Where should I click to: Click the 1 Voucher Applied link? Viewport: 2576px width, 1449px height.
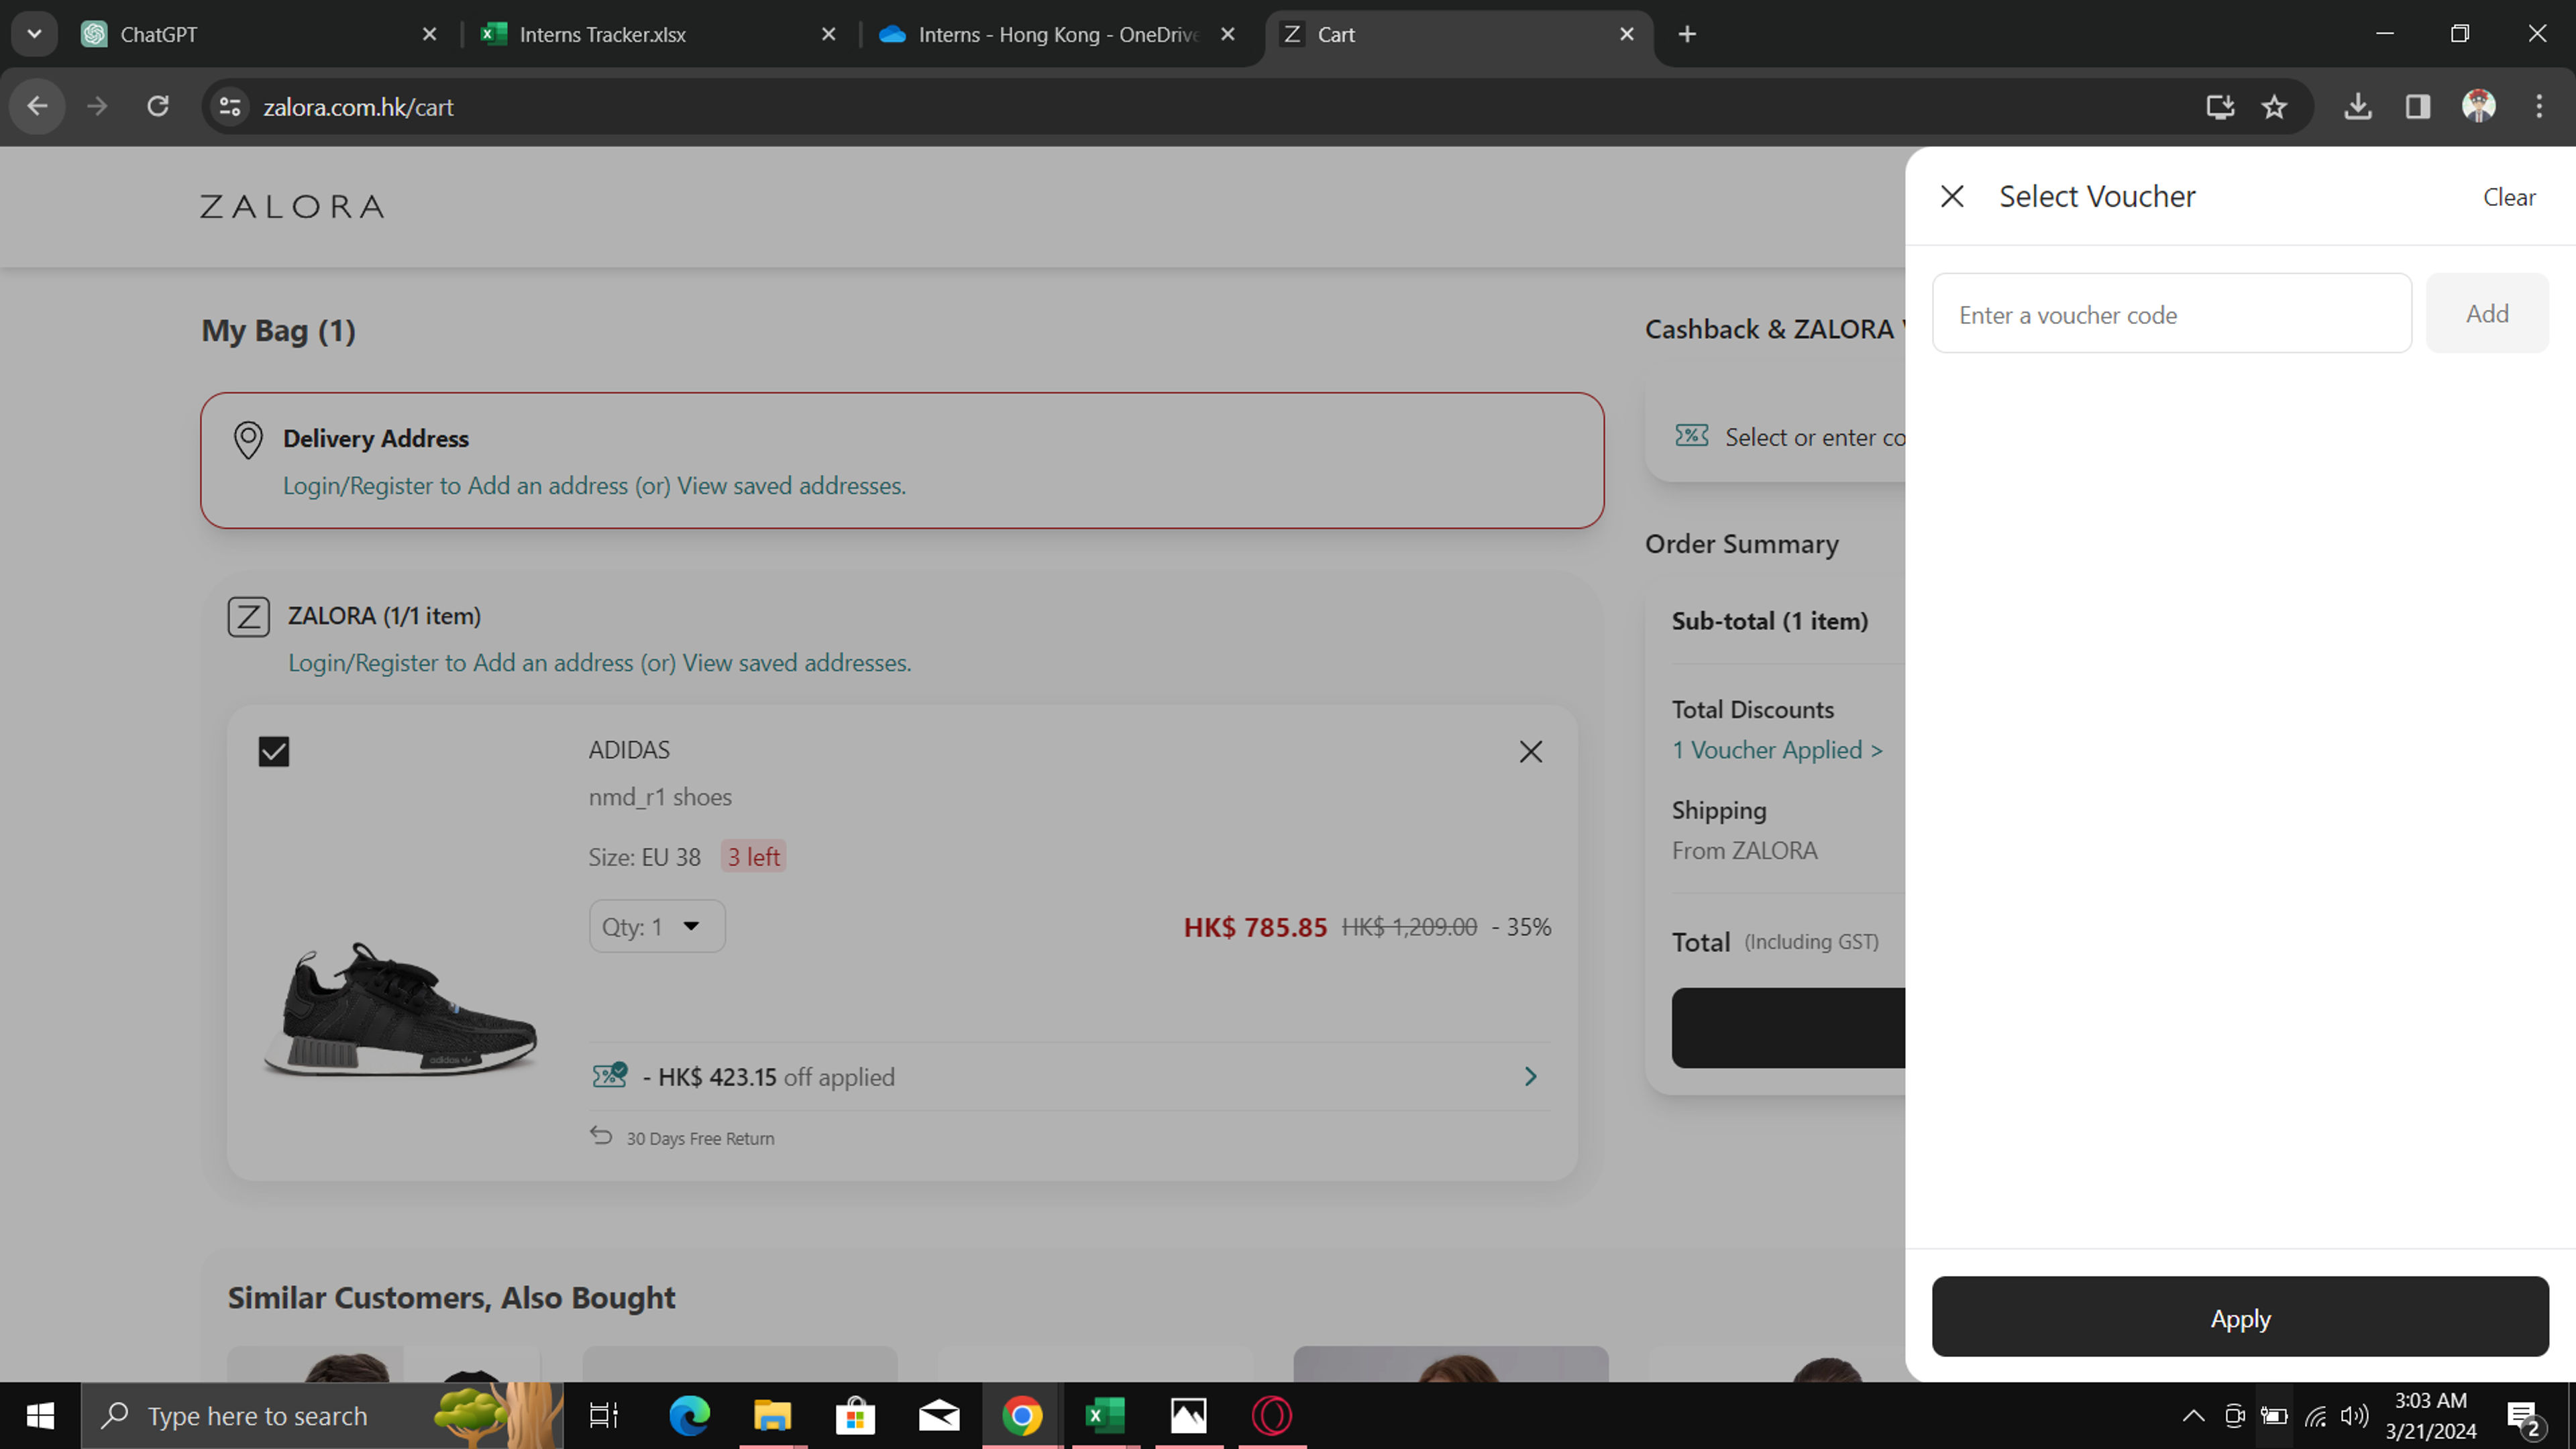coord(1777,750)
